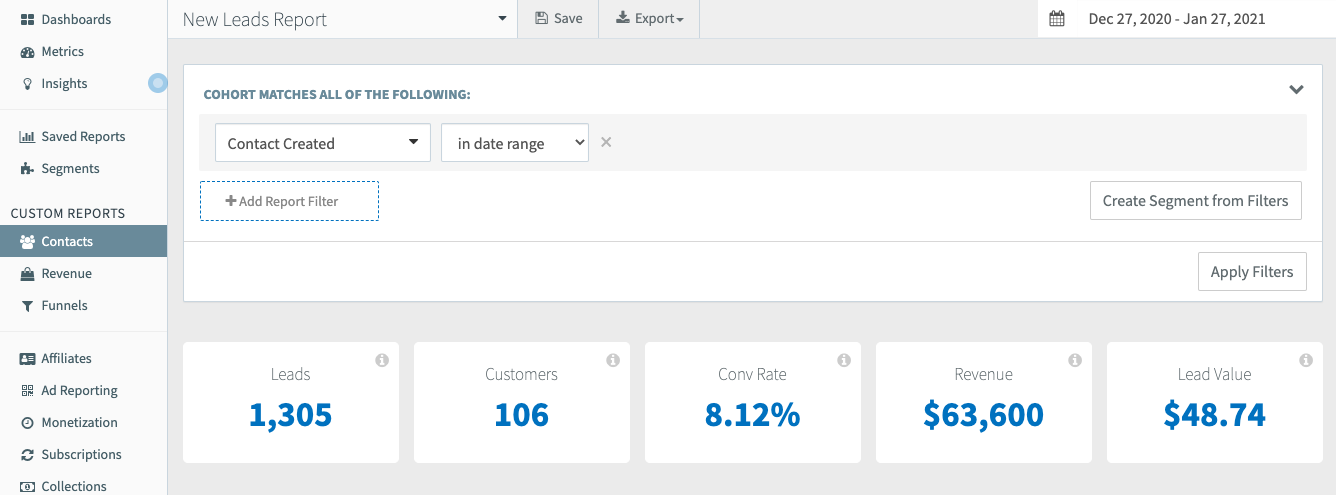Click the Customers card info icon
Image resolution: width=1336 pixels, height=495 pixels.
[x=613, y=360]
